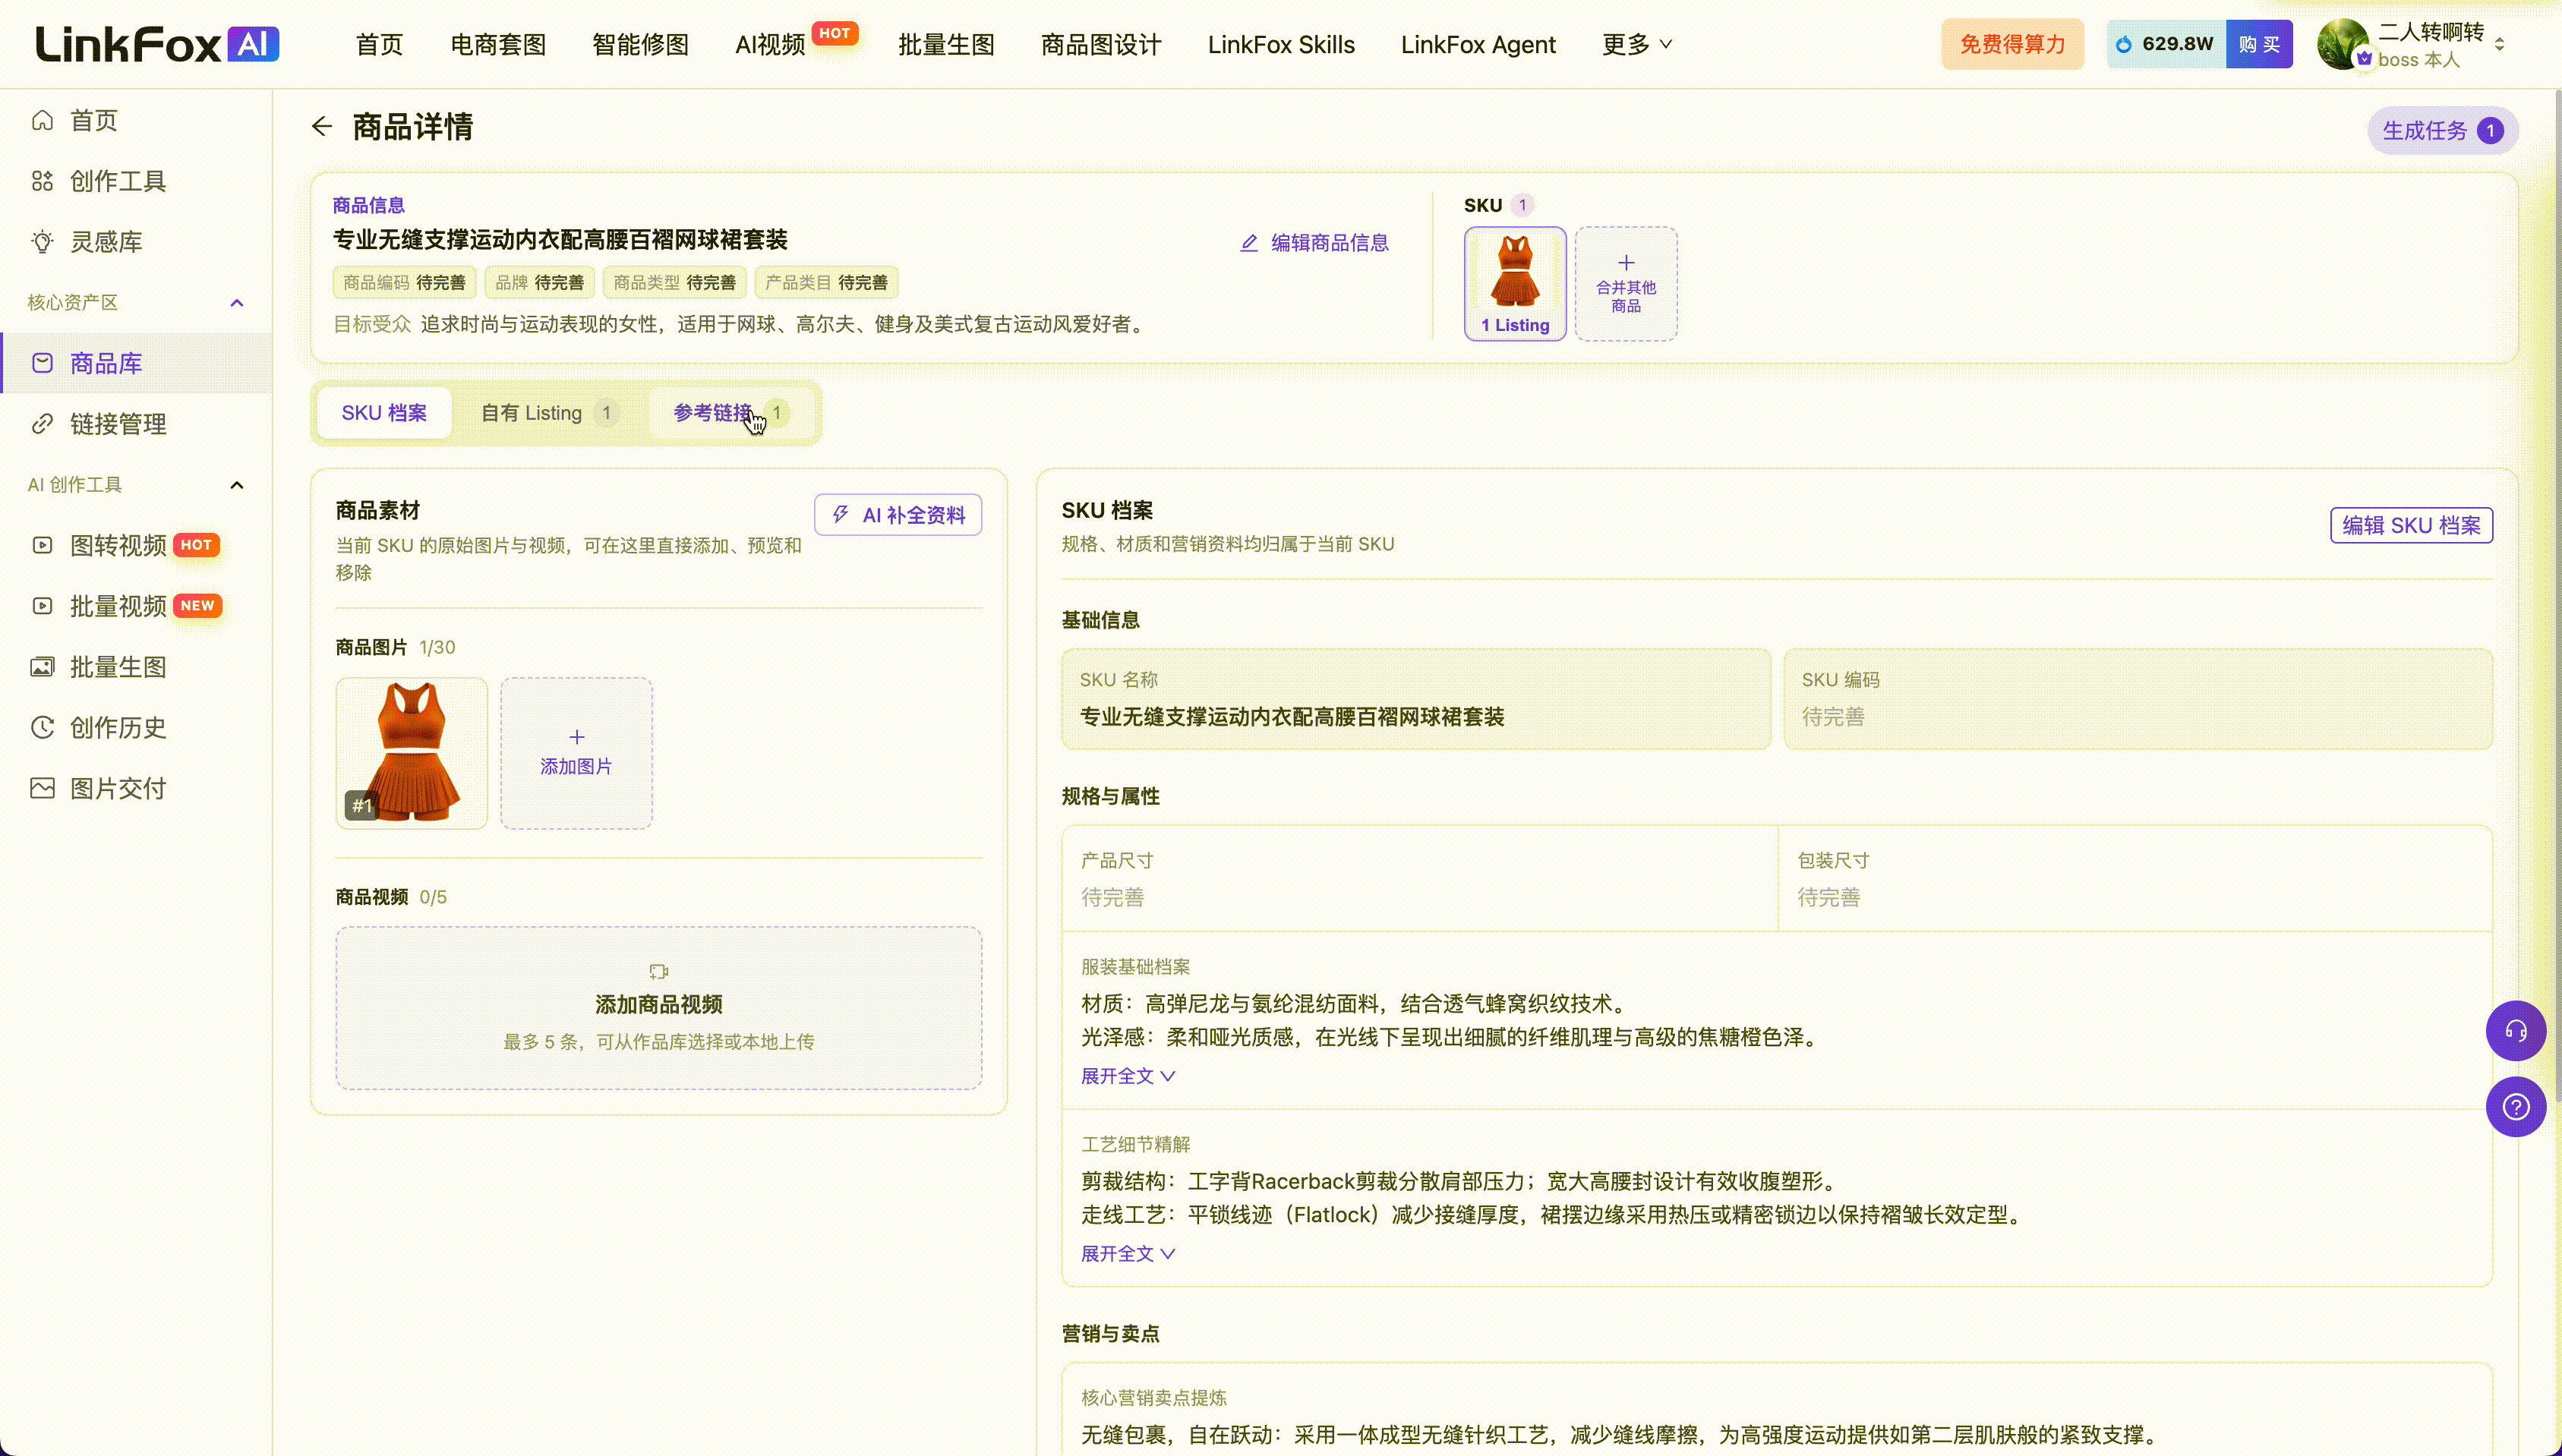Open LinkFox Agent in top navigation
Image resolution: width=2562 pixels, height=1456 pixels.
pos(1478,44)
